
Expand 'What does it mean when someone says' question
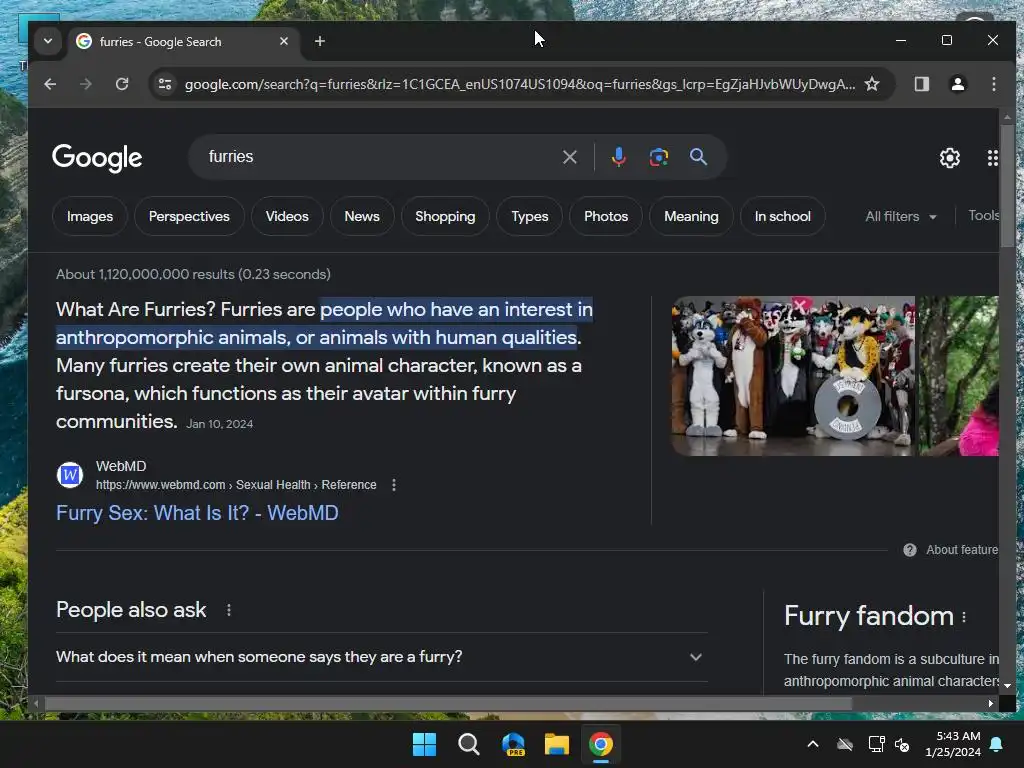point(381,657)
